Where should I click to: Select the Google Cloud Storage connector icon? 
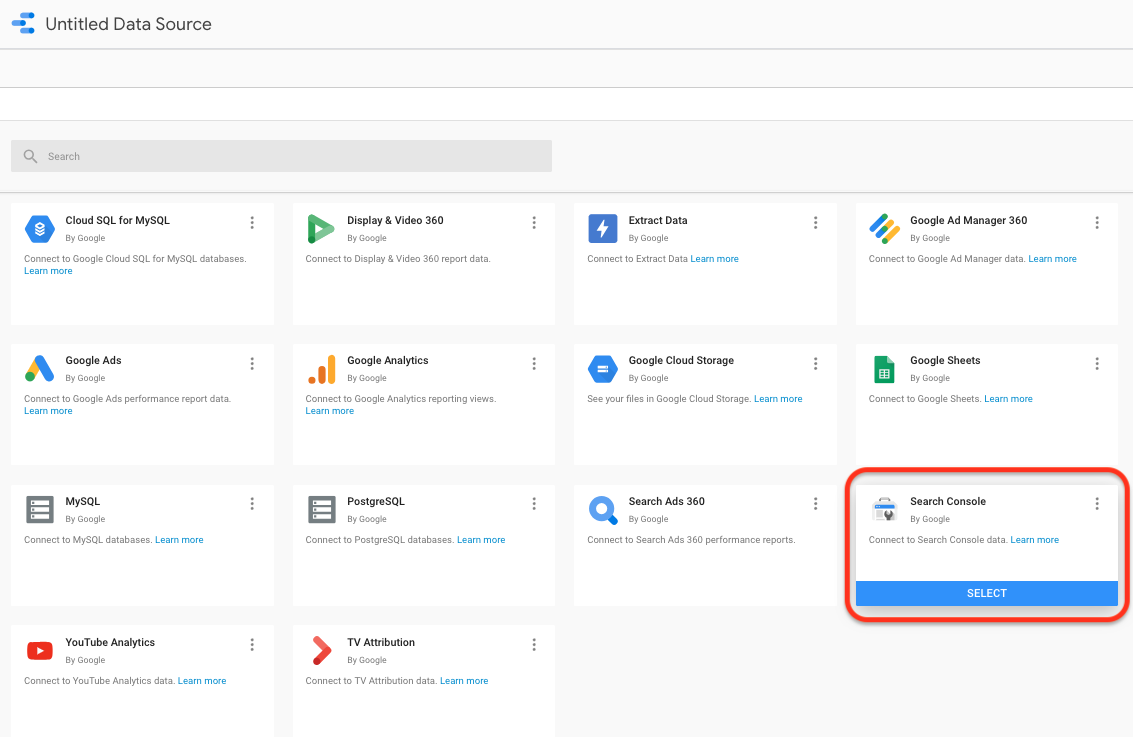[603, 369]
